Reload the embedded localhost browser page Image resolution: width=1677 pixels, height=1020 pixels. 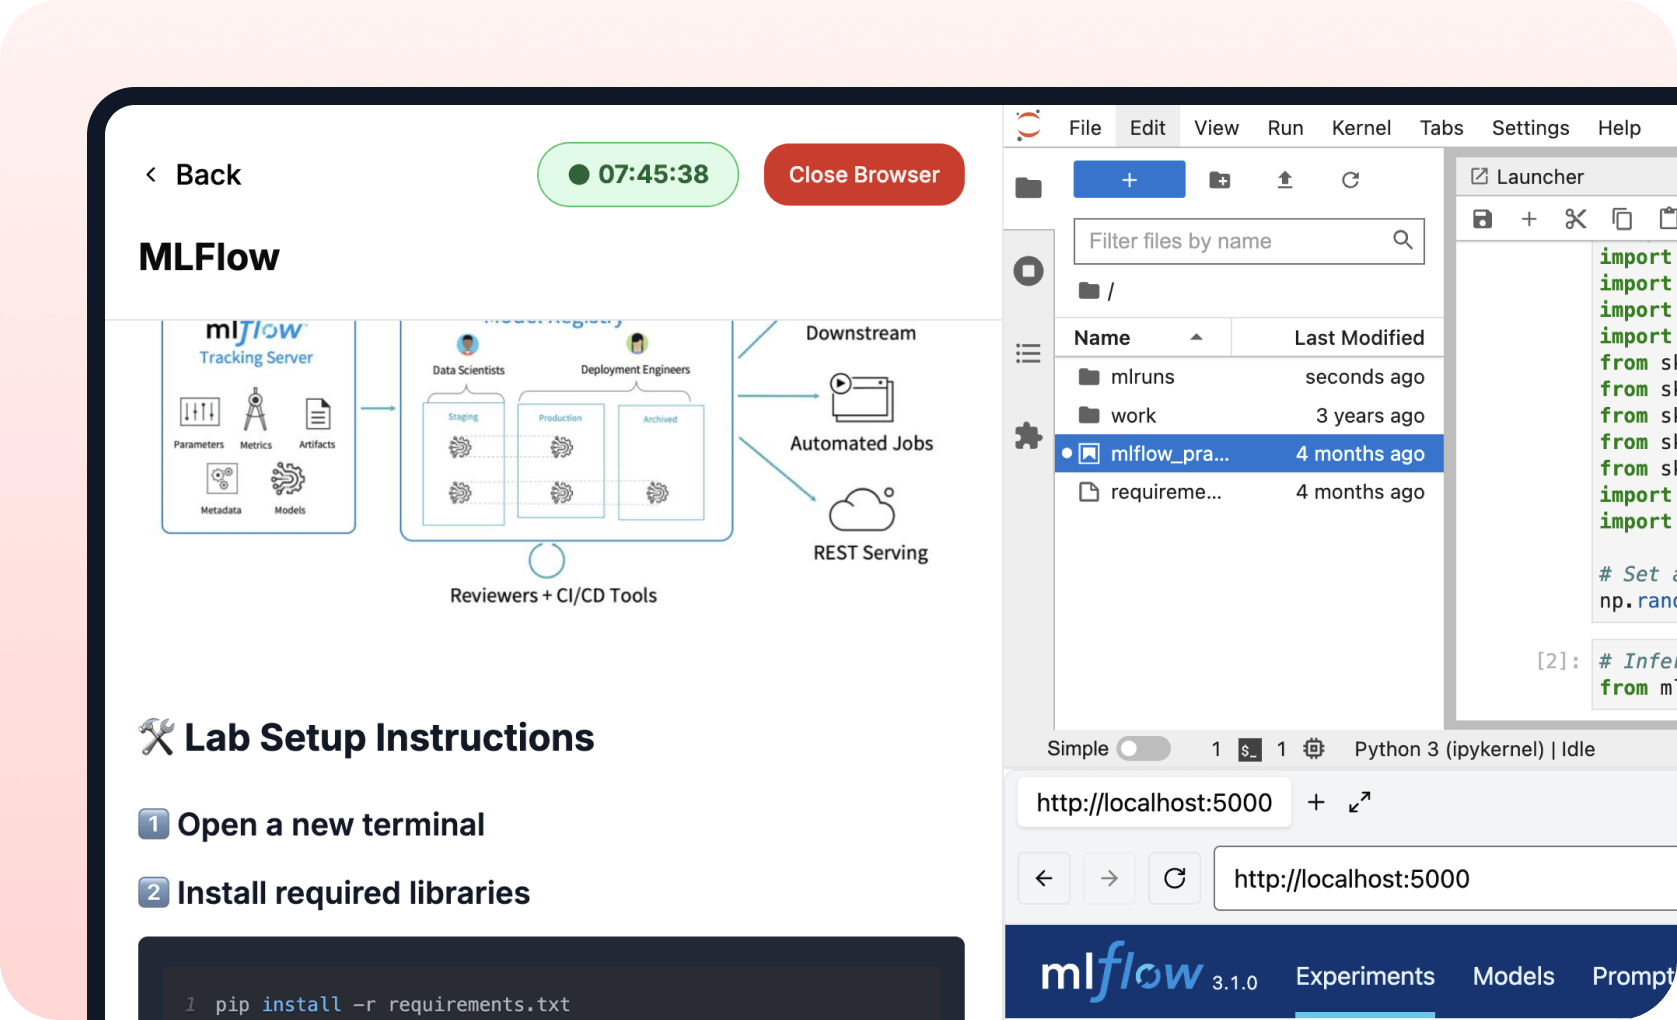coord(1174,878)
